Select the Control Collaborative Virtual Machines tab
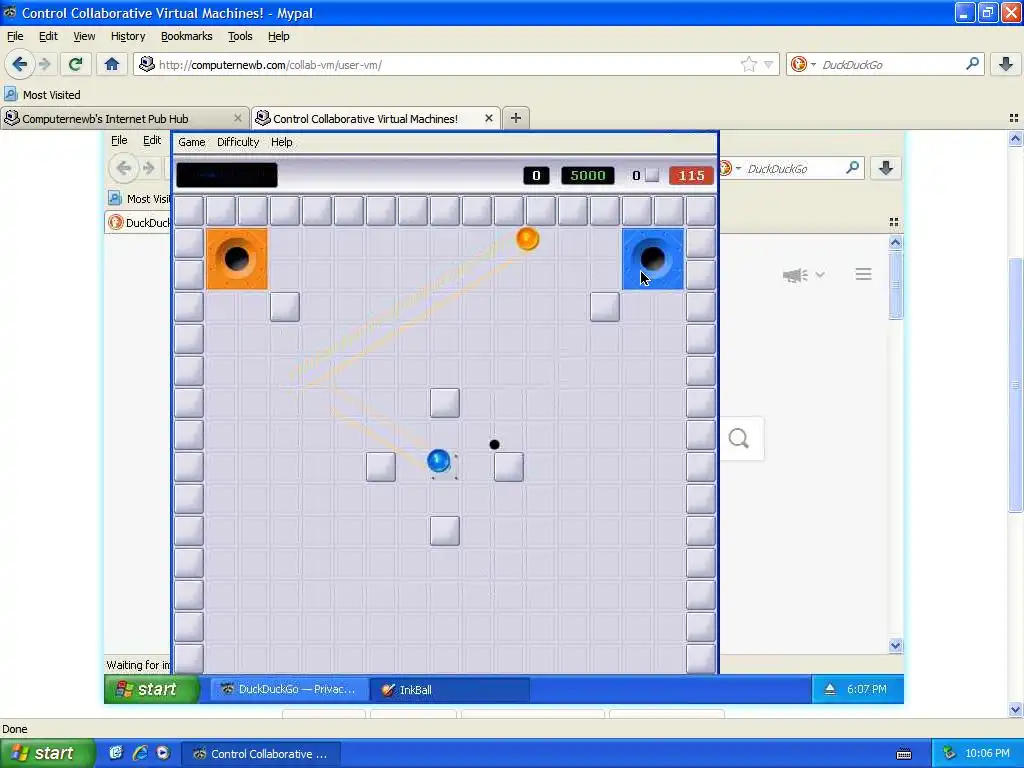 click(376, 118)
